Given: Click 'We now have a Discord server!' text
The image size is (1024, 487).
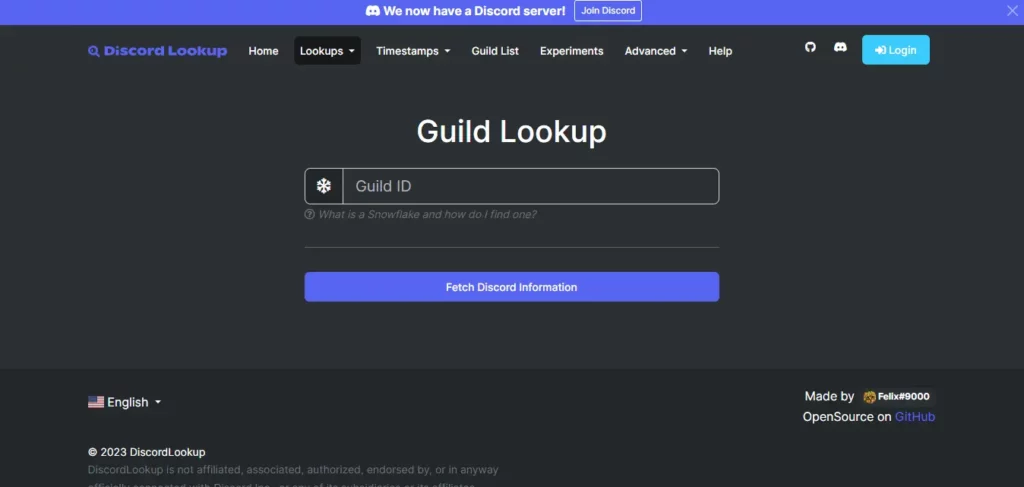Looking at the screenshot, I should pyautogui.click(x=474, y=11).
